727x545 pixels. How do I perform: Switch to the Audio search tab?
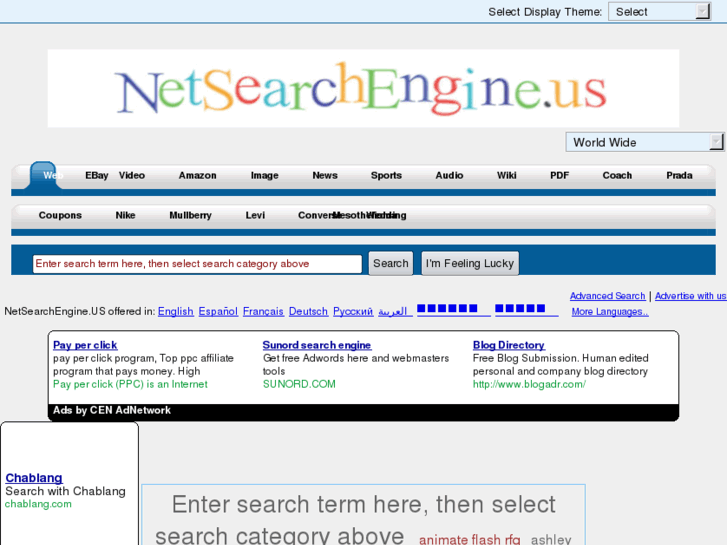click(x=449, y=175)
